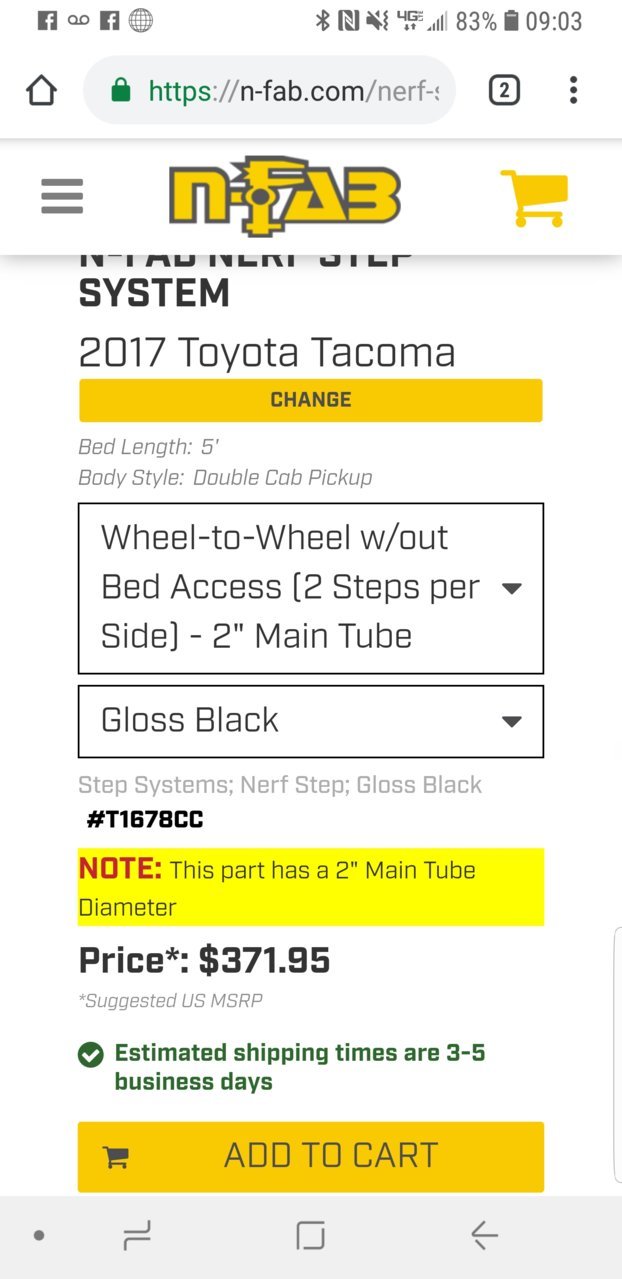Open Android recent apps button
The height and width of the screenshot is (1279, 622).
click(137, 1236)
